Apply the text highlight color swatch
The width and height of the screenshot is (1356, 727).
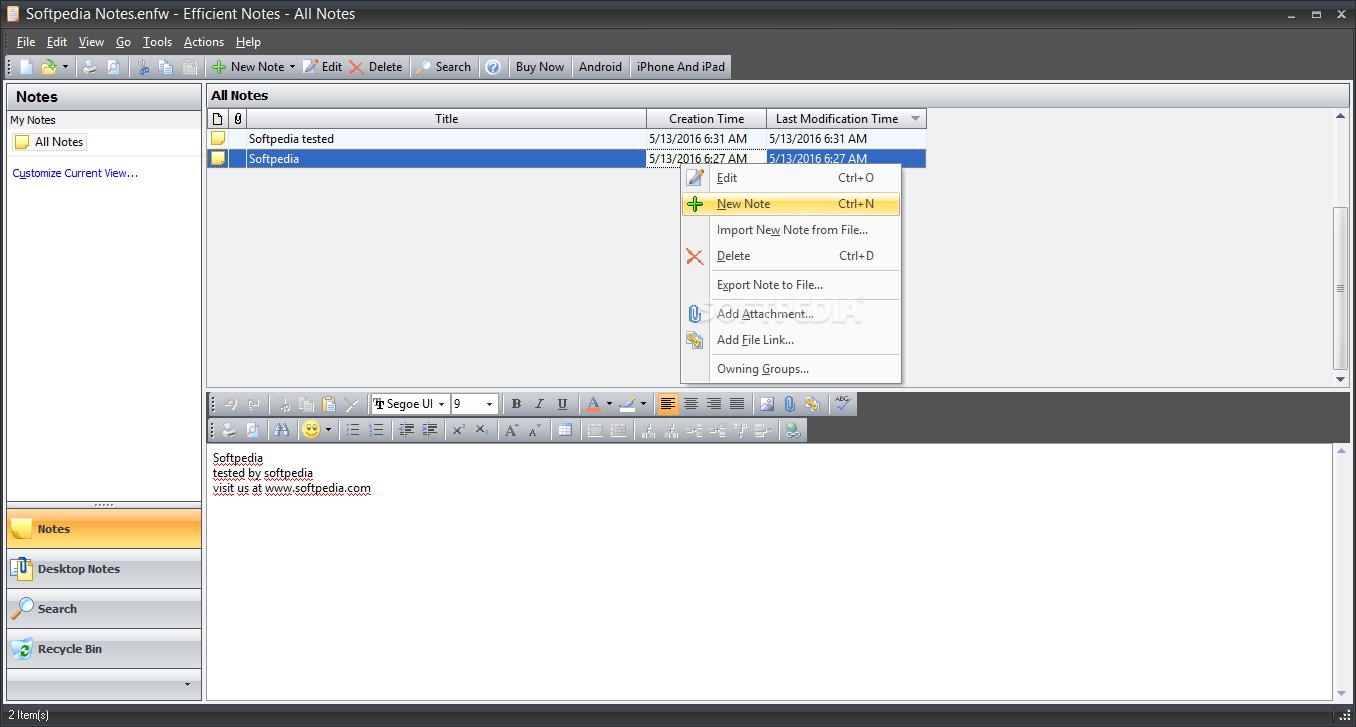point(627,404)
